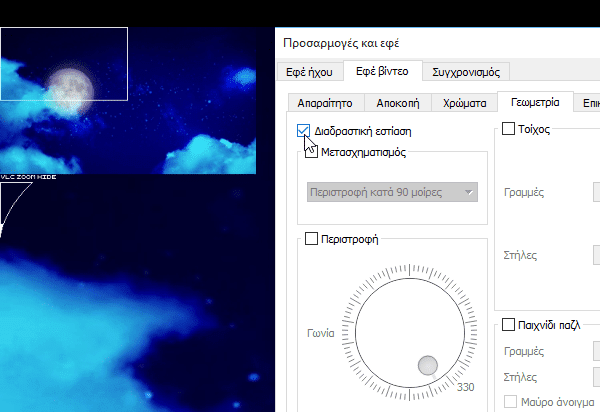Enable the Περιστροφή checkbox

pyautogui.click(x=311, y=239)
